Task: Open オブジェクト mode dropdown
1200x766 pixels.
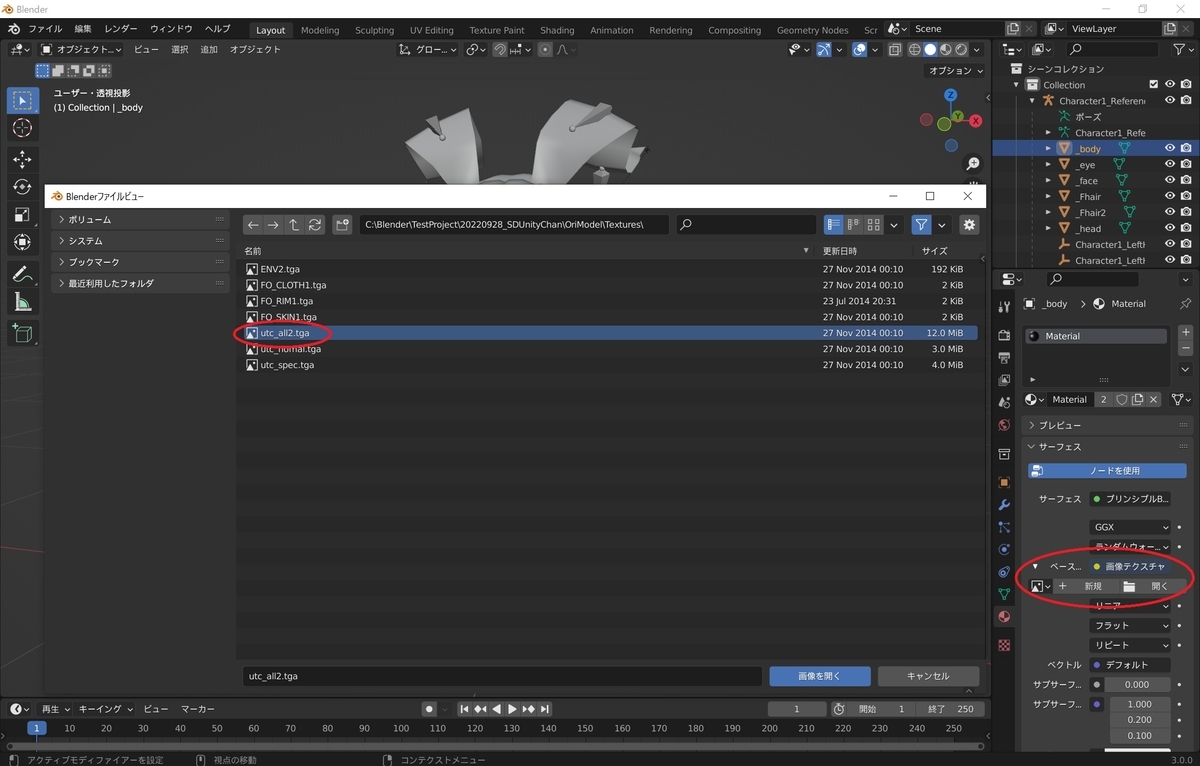Action: tap(81, 49)
